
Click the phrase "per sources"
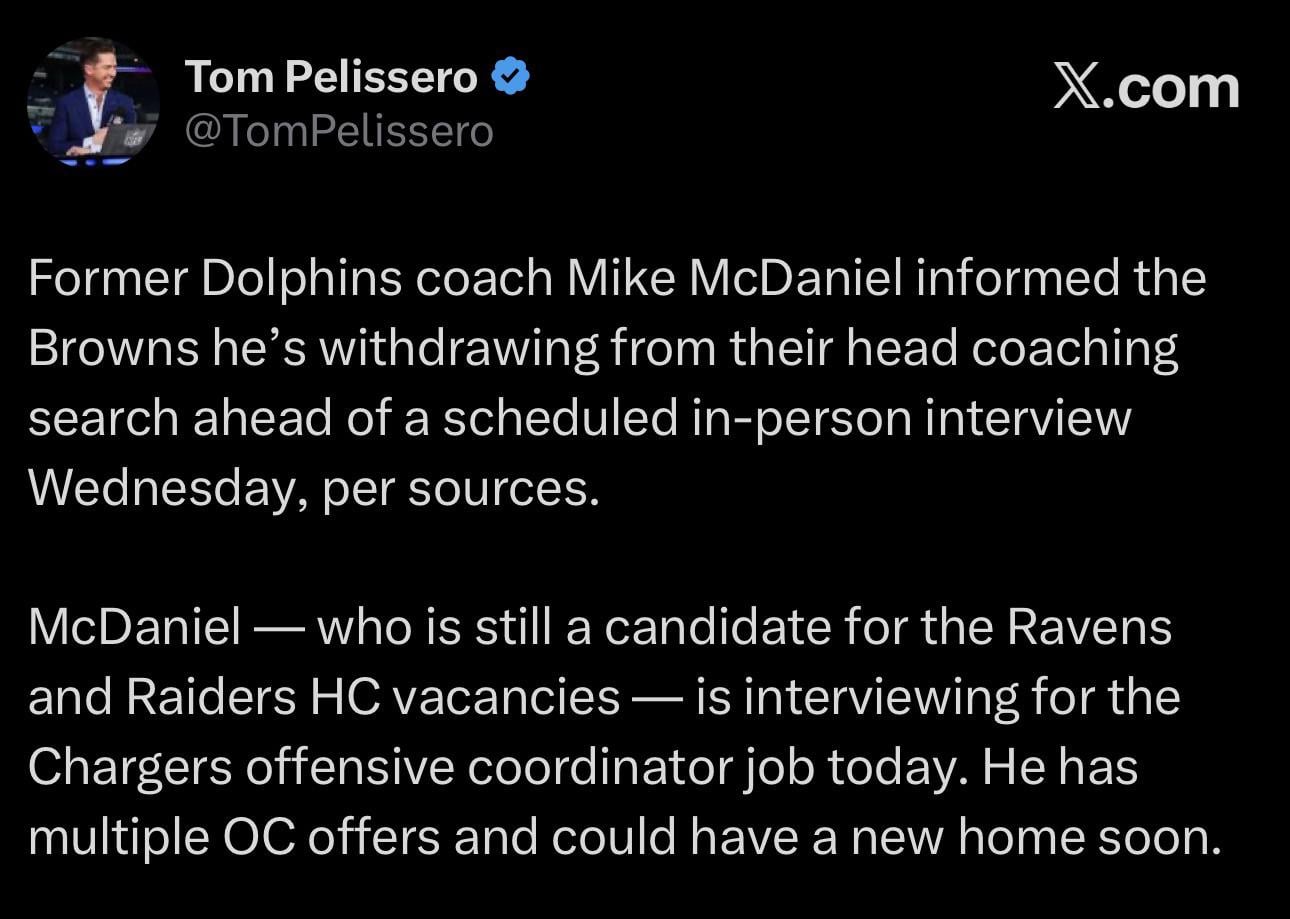click(459, 487)
